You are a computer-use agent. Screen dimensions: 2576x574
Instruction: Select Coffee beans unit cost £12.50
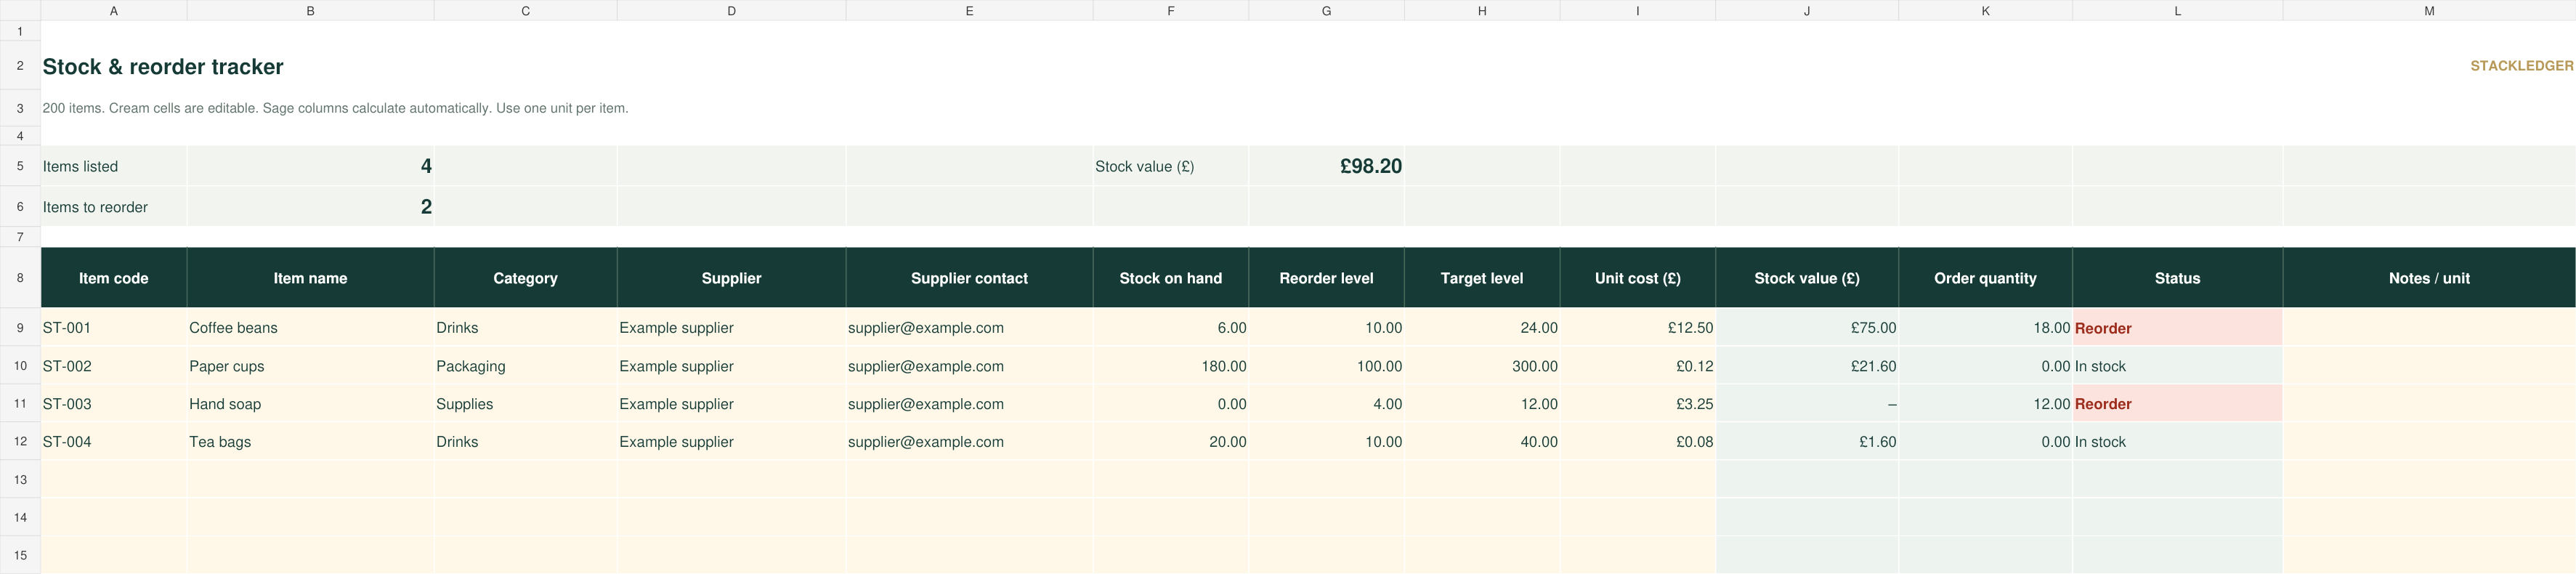pos(1637,328)
